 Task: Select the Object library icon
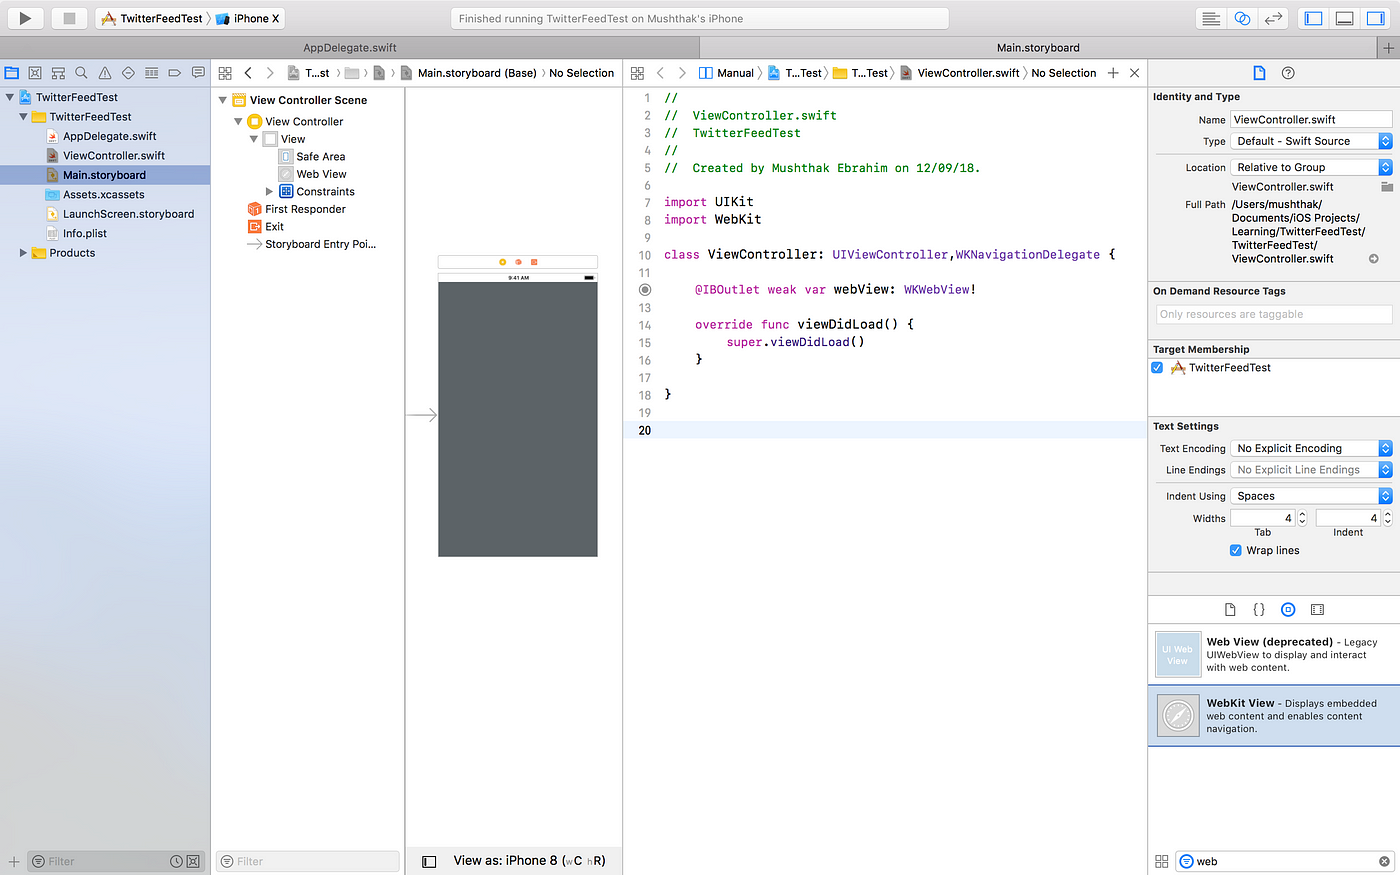coord(1288,609)
